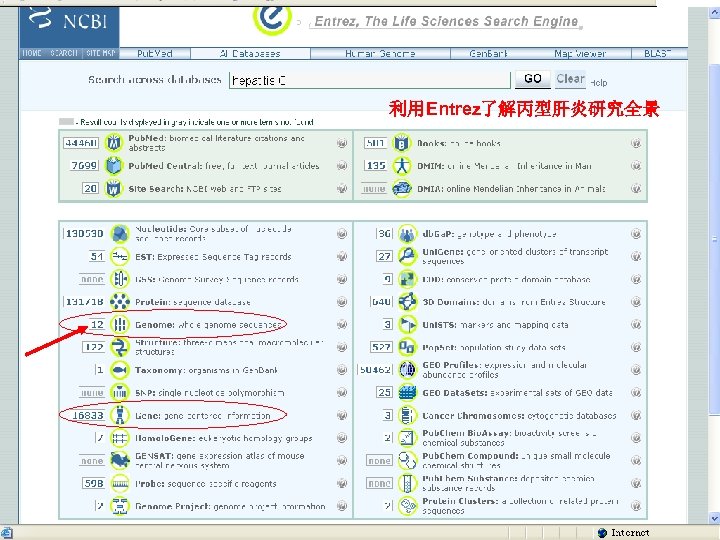Open the Genome Project icon

click(120, 506)
